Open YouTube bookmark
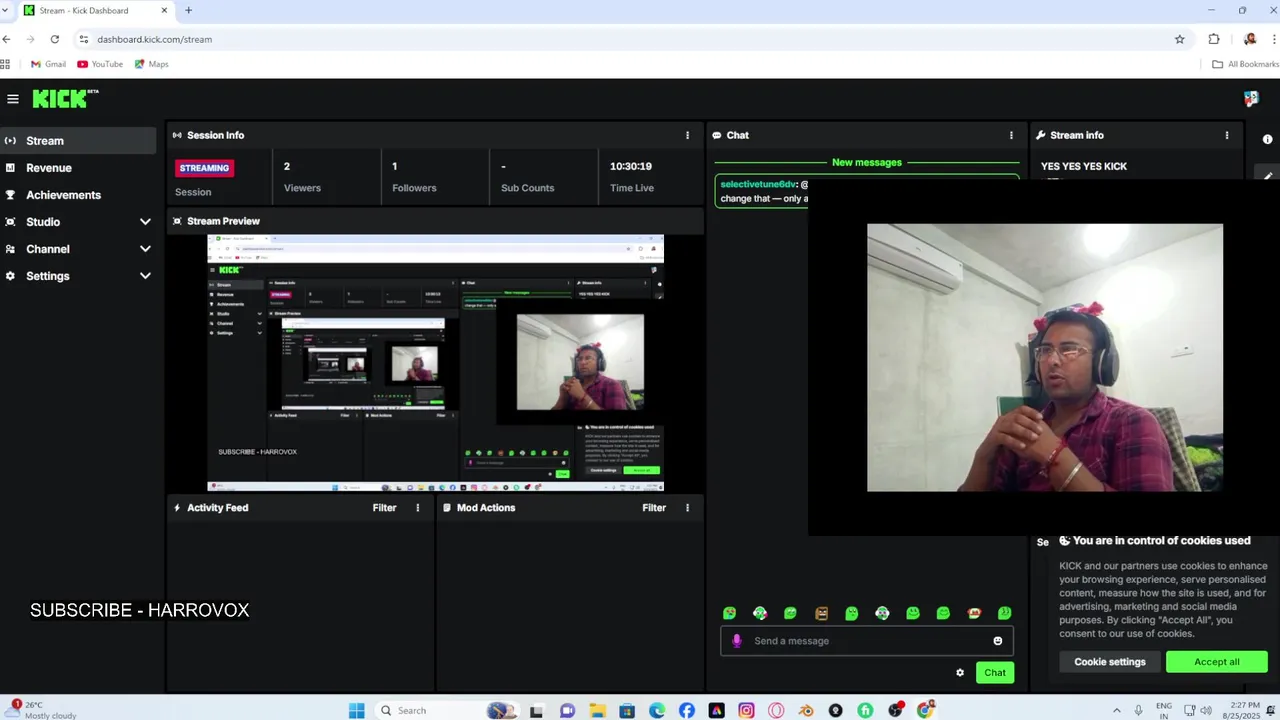The image size is (1280, 720). (x=100, y=64)
